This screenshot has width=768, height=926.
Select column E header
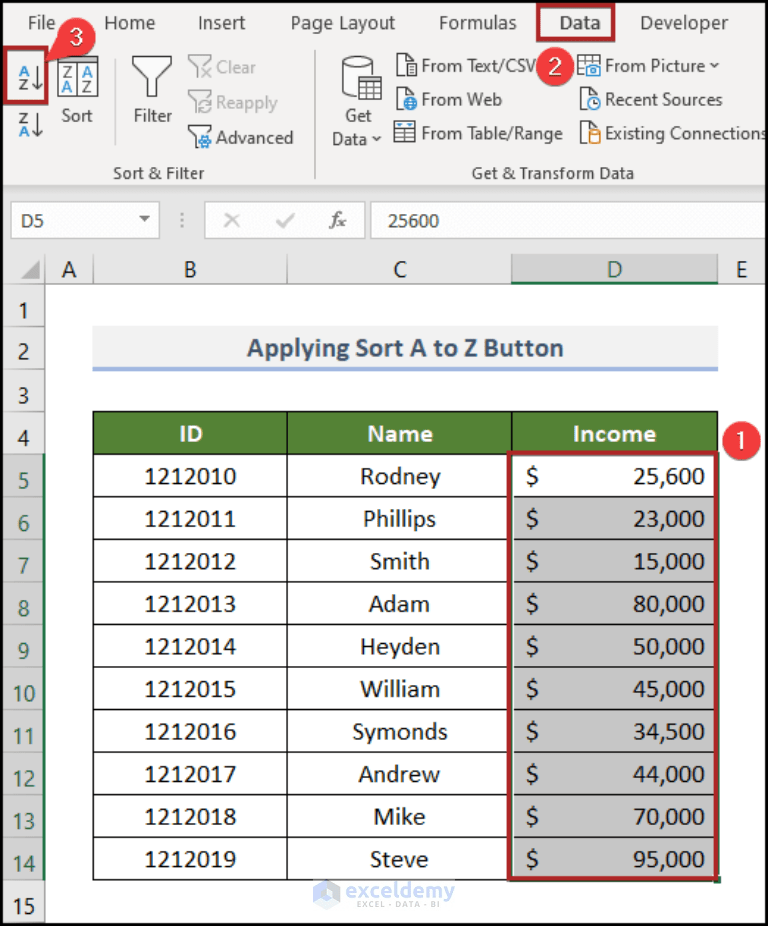741,270
